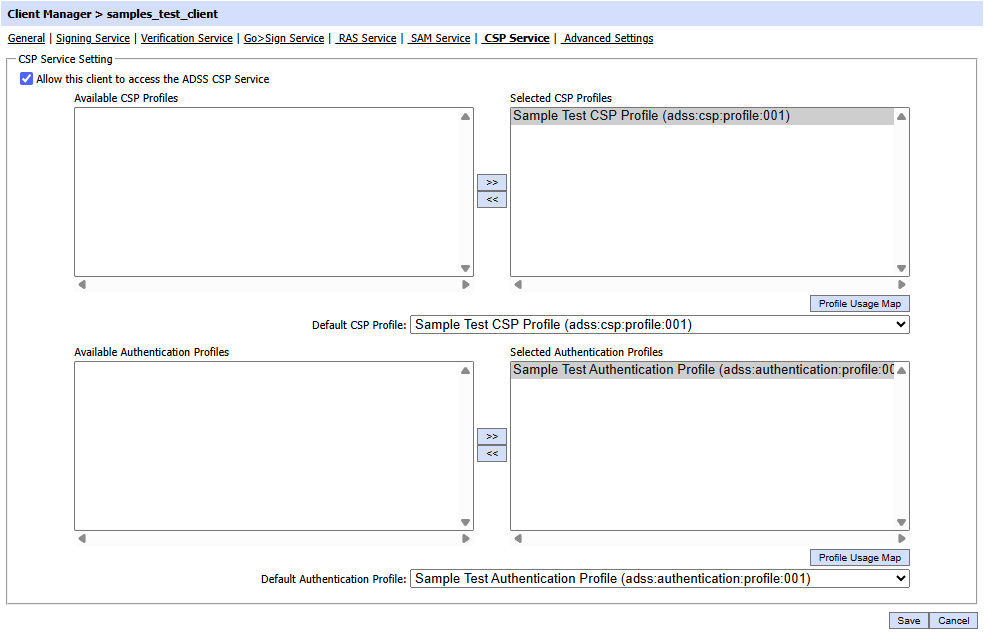
Task: Open the Go>Sign Service tab
Action: (284, 38)
